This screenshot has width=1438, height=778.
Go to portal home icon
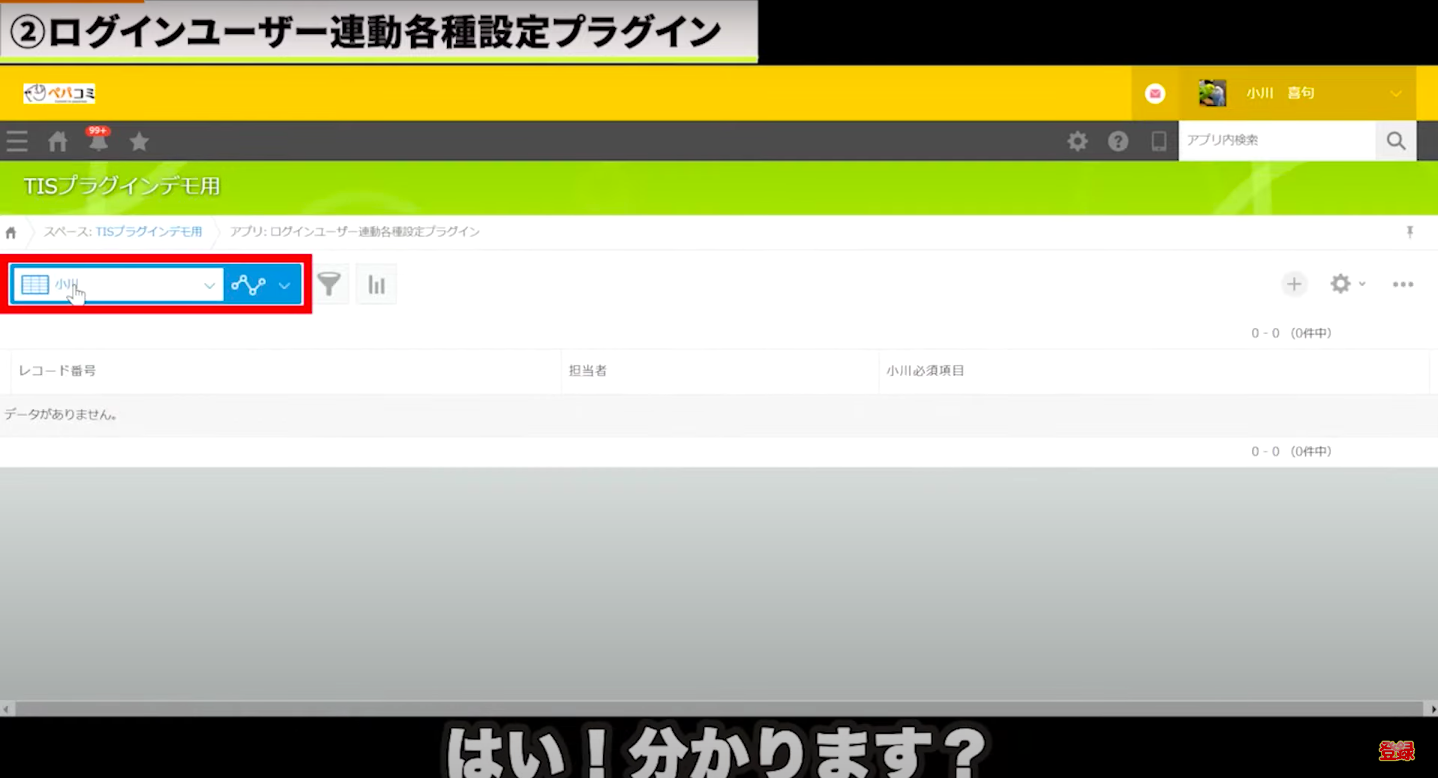[58, 142]
